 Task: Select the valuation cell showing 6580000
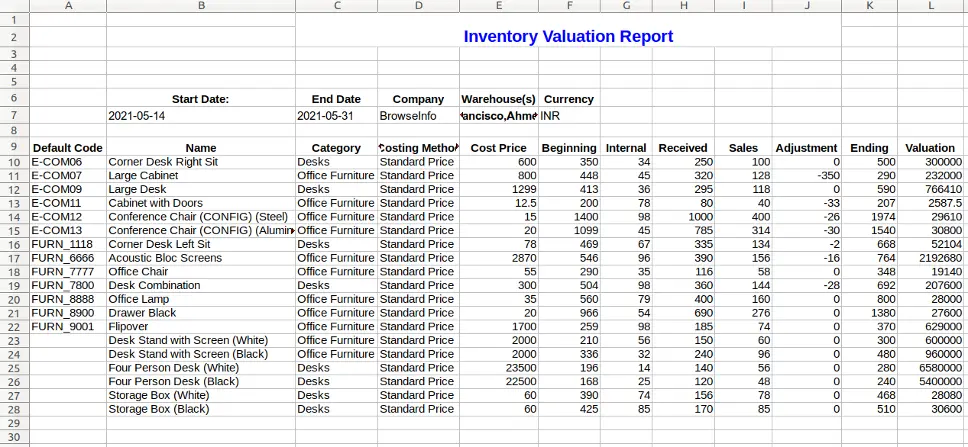click(929, 368)
